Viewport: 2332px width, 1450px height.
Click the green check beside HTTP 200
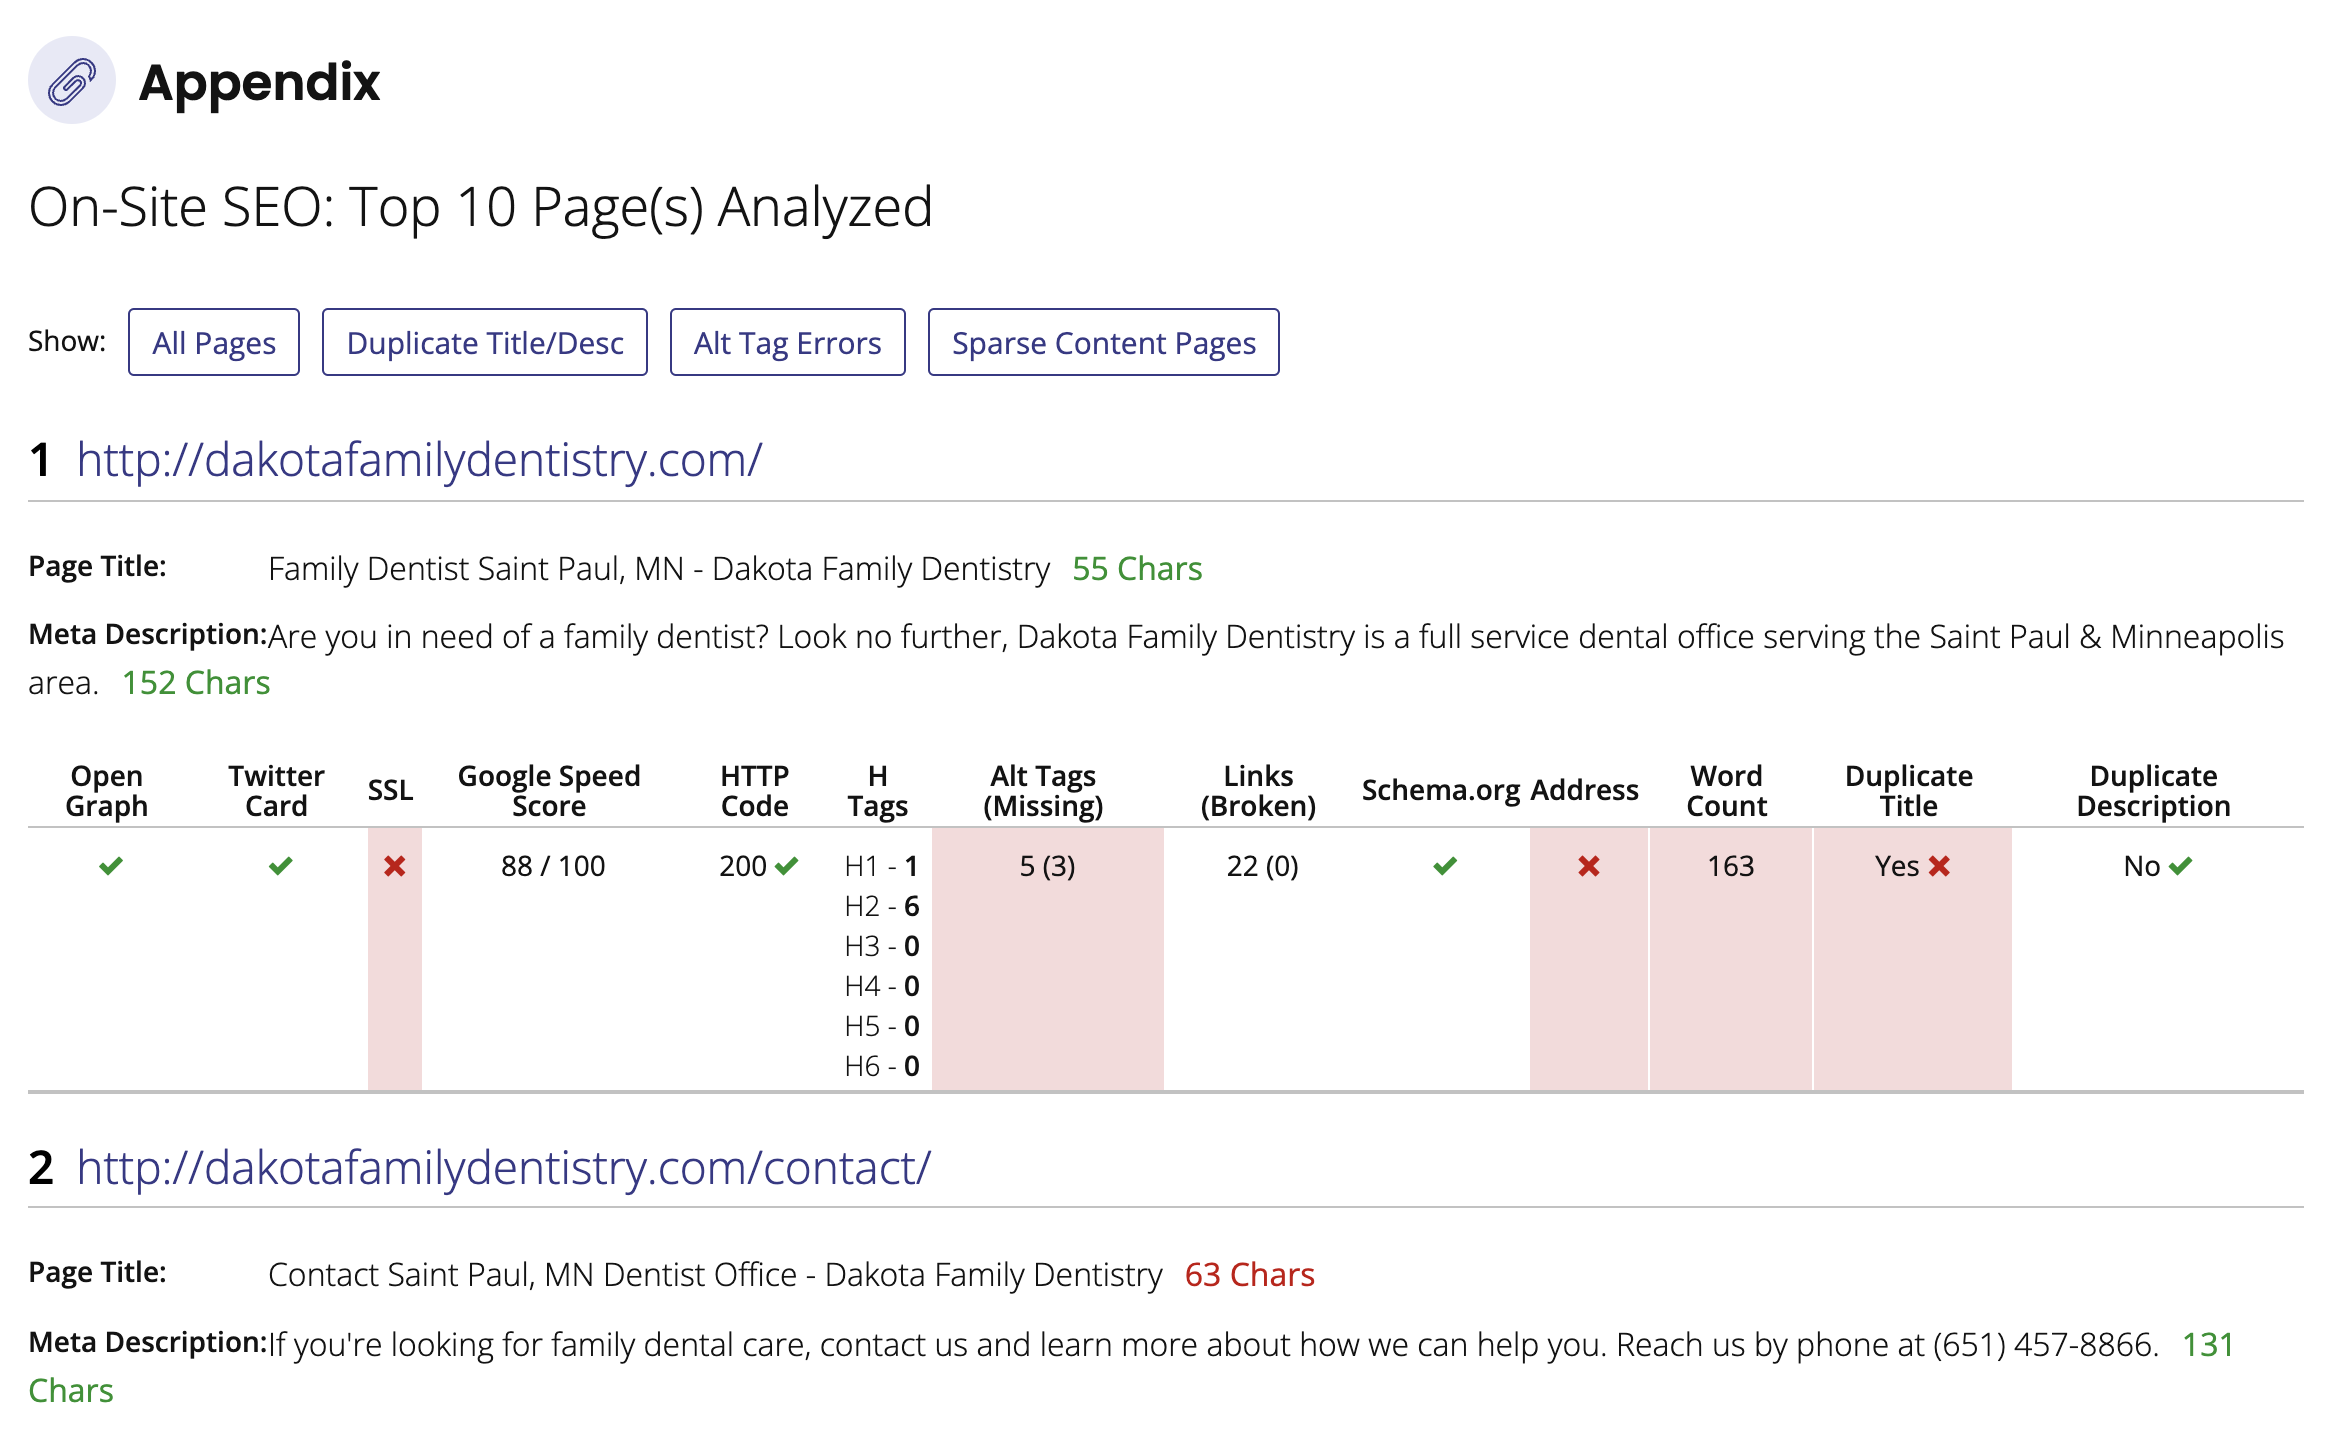point(787,866)
